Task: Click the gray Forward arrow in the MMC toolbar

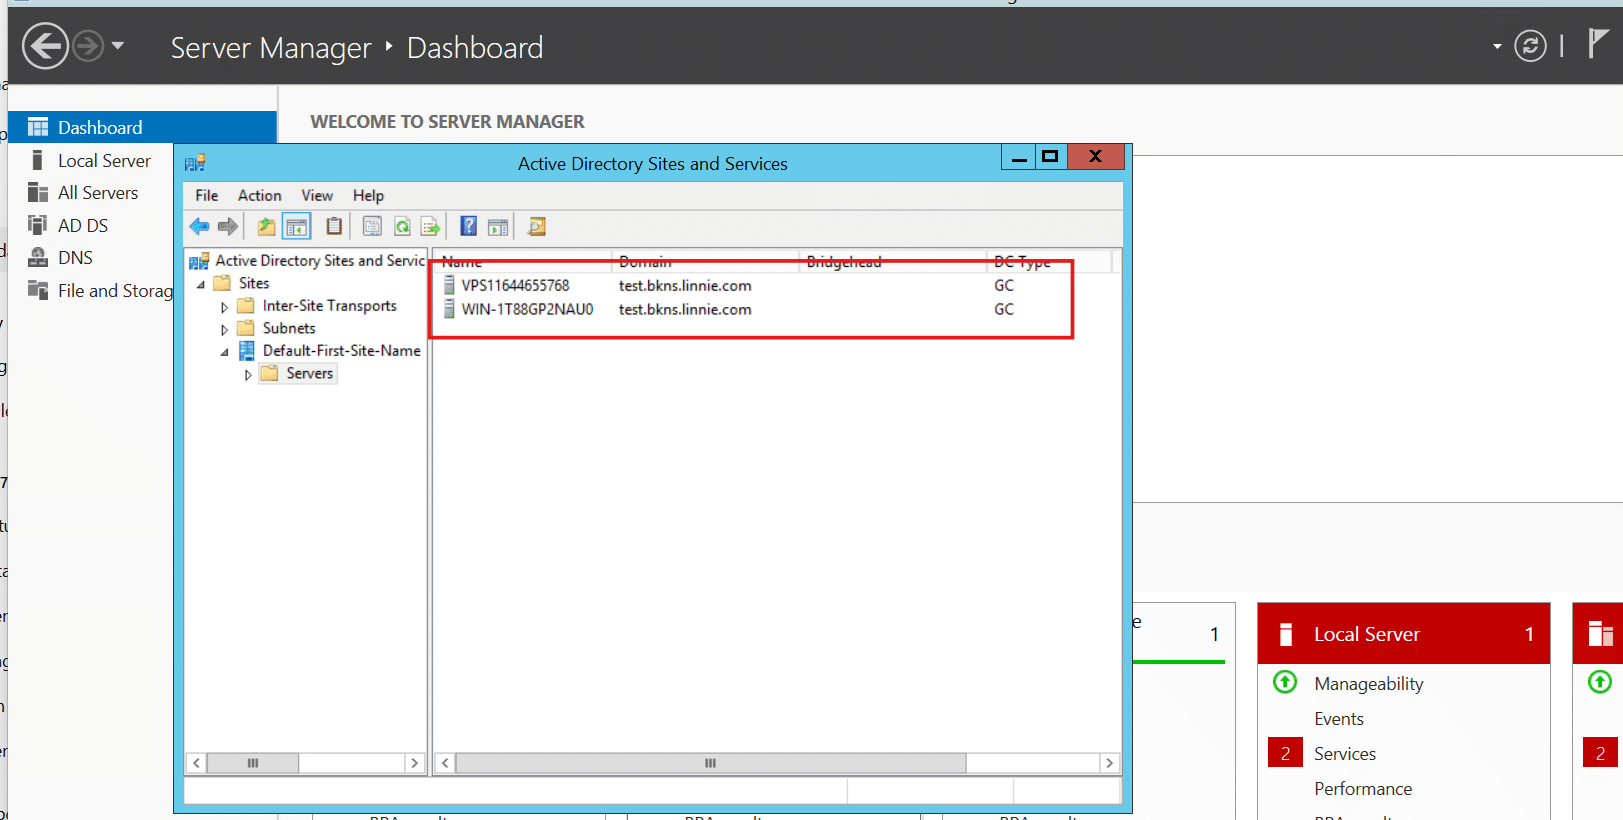Action: point(228,227)
